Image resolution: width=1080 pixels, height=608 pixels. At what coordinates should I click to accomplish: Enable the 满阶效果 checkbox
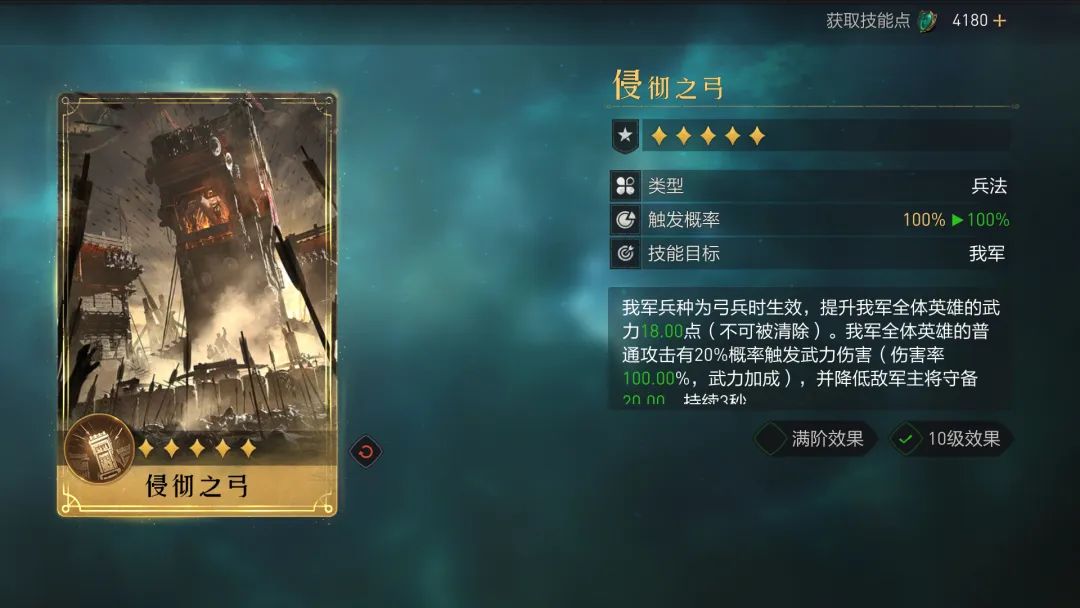click(771, 439)
